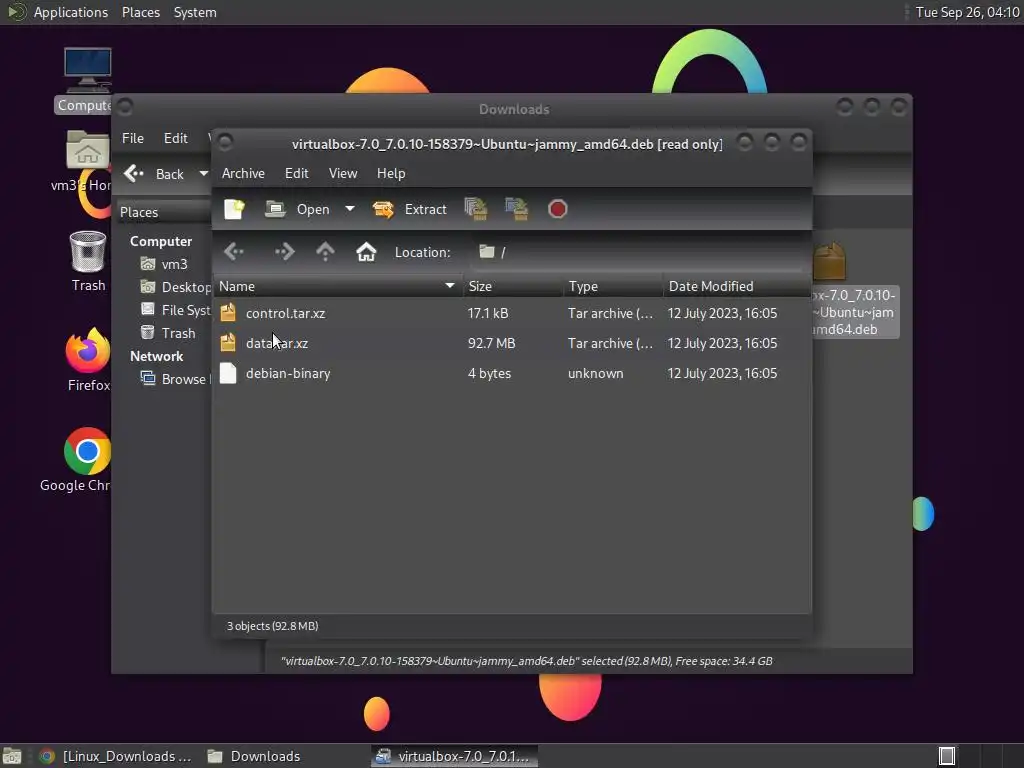Image resolution: width=1024 pixels, height=768 pixels.
Task: Open the System panel menu
Action: pyautogui.click(x=195, y=12)
